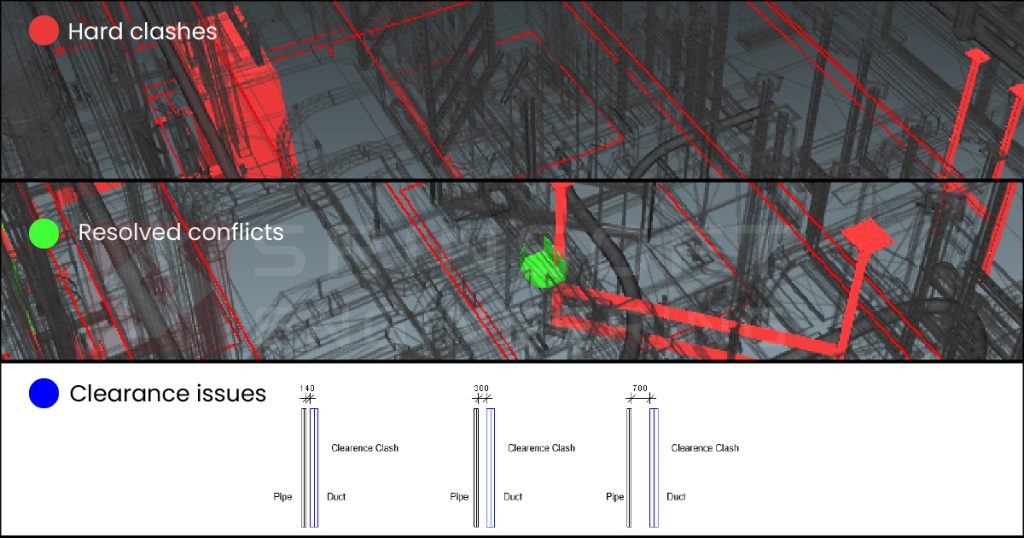1024x538 pixels.
Task: Click the green resolved object in the 3D model
Action: [x=542, y=264]
